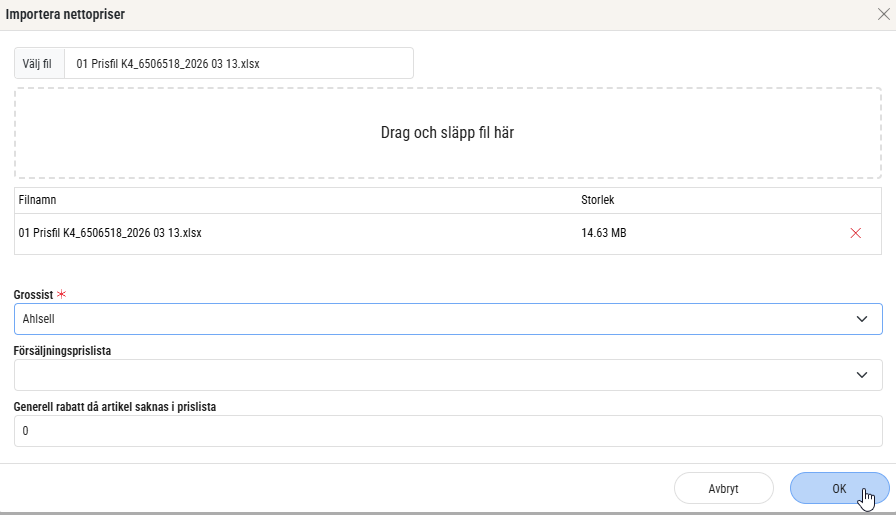Open the empty Försäljningsprislista dropdown
The image size is (896, 515).
tap(430, 375)
